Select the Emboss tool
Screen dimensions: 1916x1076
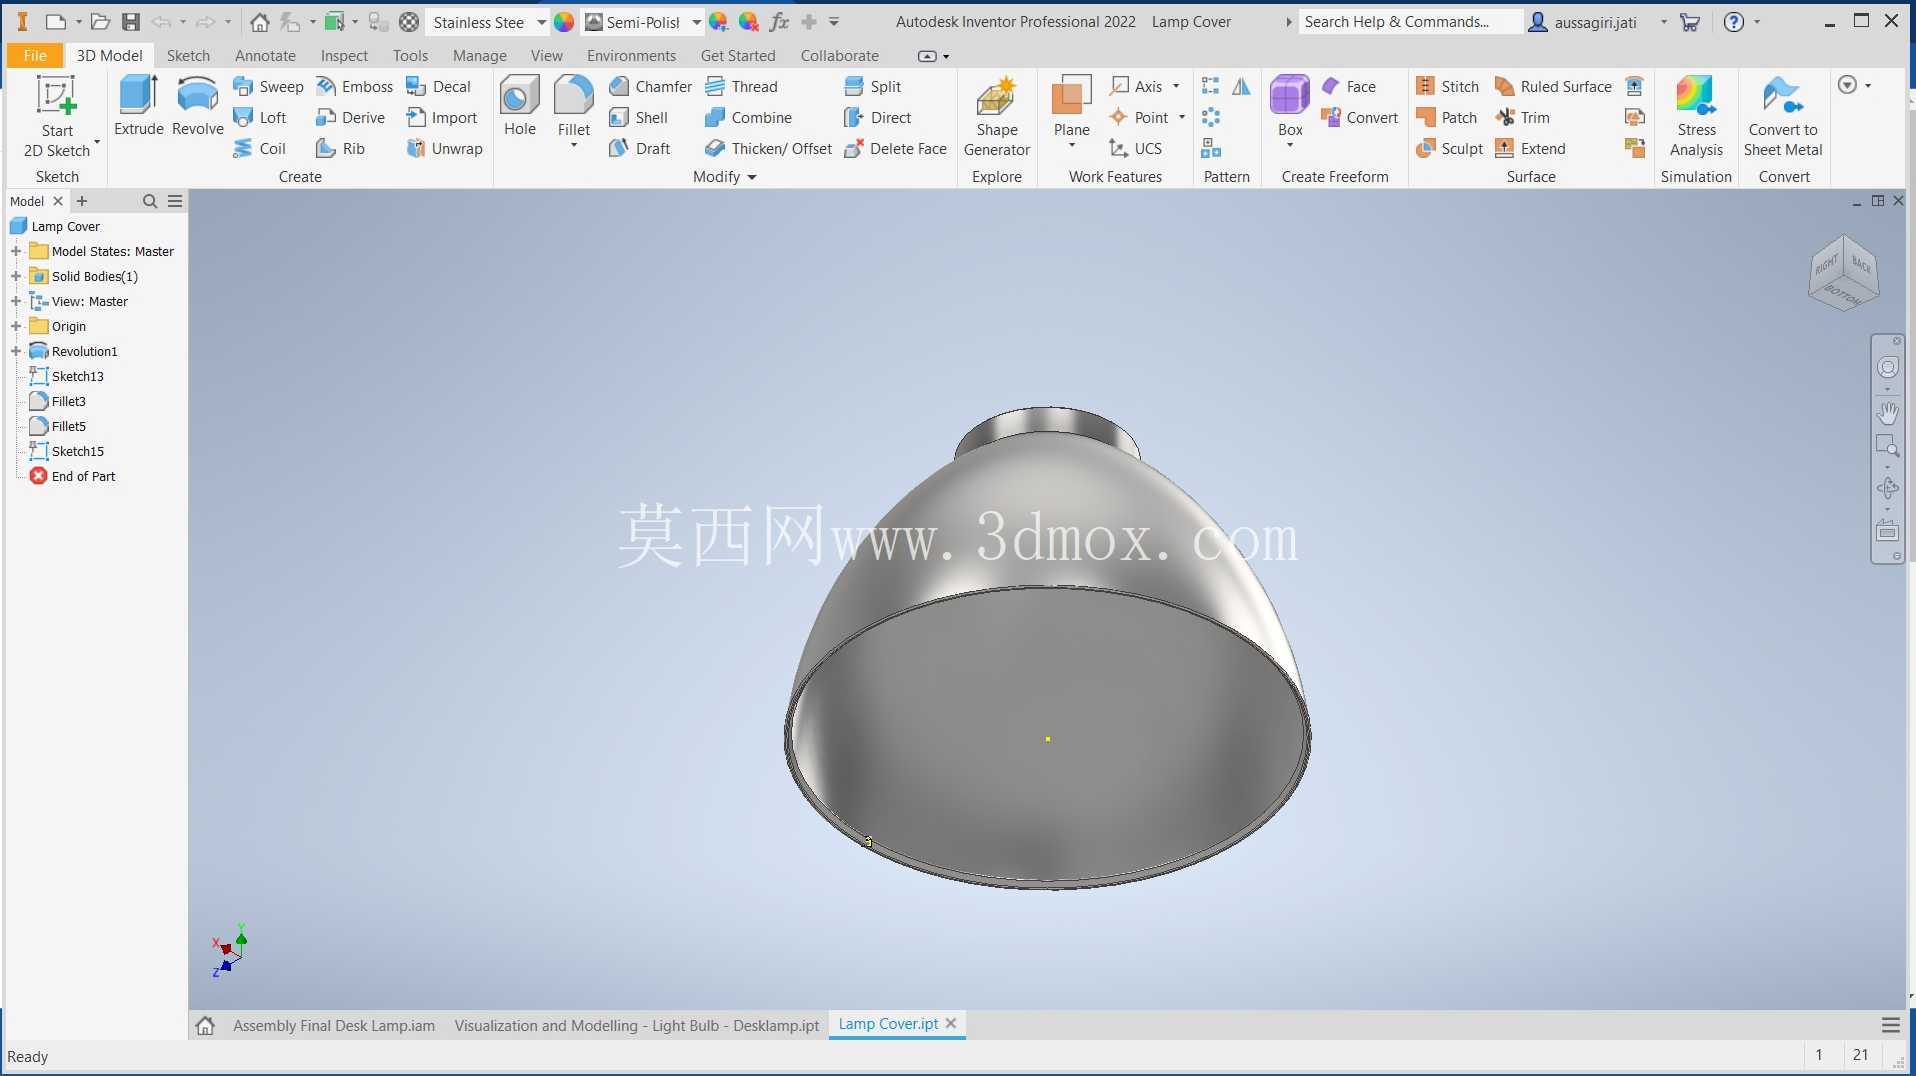pyautogui.click(x=354, y=87)
